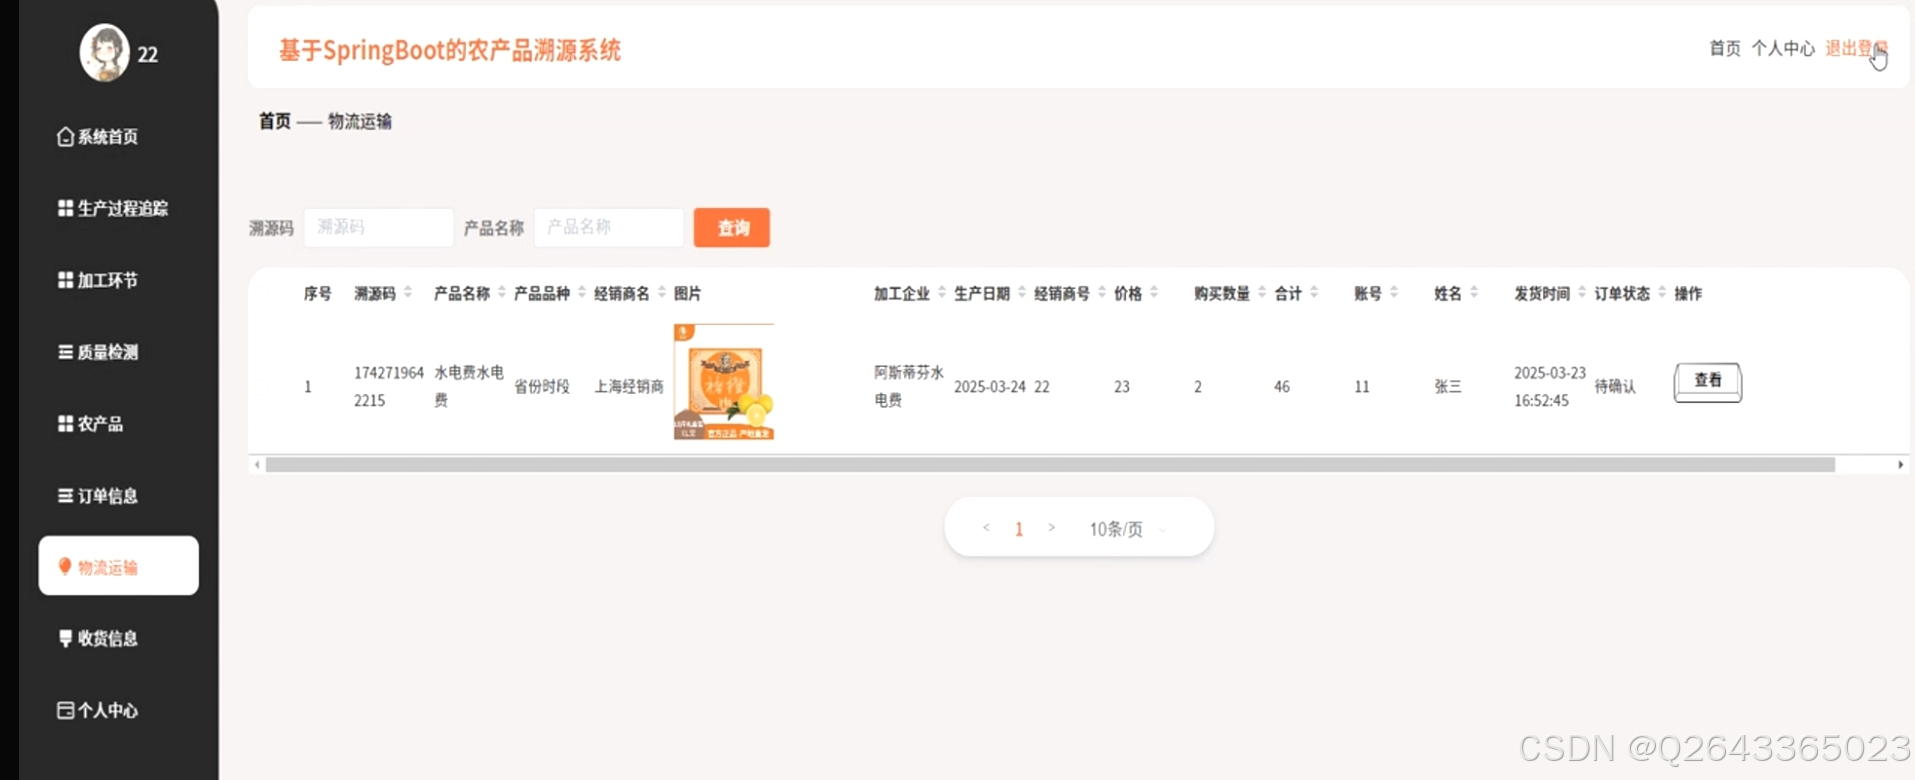The image size is (1915, 780).
Task: Select page number 1
Action: tap(1019, 529)
